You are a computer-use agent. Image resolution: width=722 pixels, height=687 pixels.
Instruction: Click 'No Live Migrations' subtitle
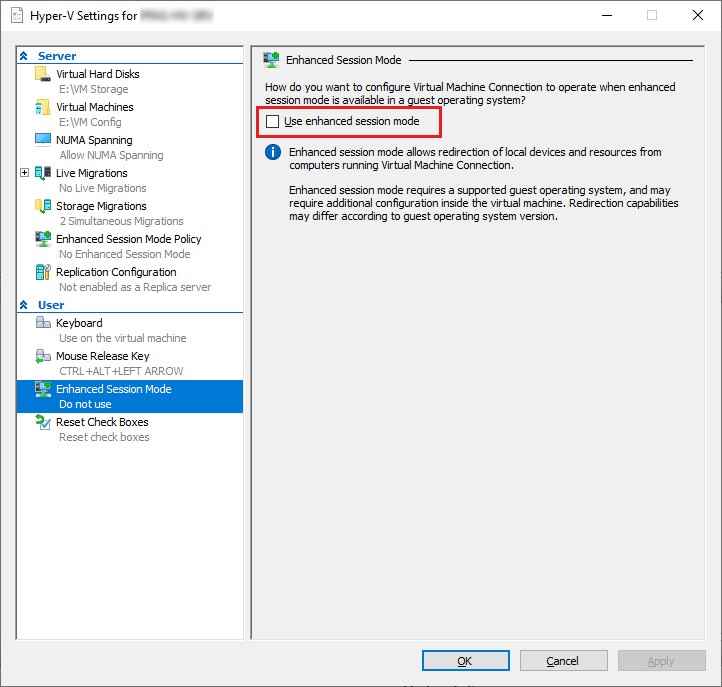click(103, 188)
